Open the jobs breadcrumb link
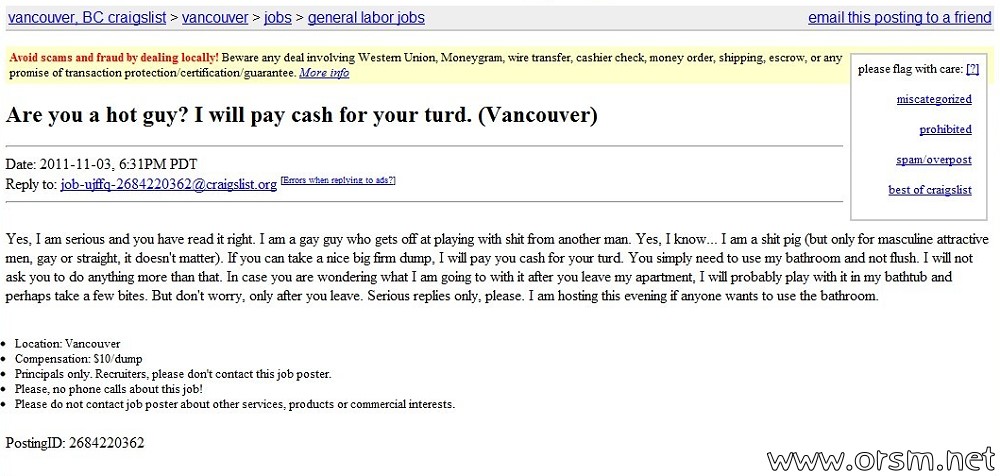Screen dimensions: 1000x476 point(277,17)
